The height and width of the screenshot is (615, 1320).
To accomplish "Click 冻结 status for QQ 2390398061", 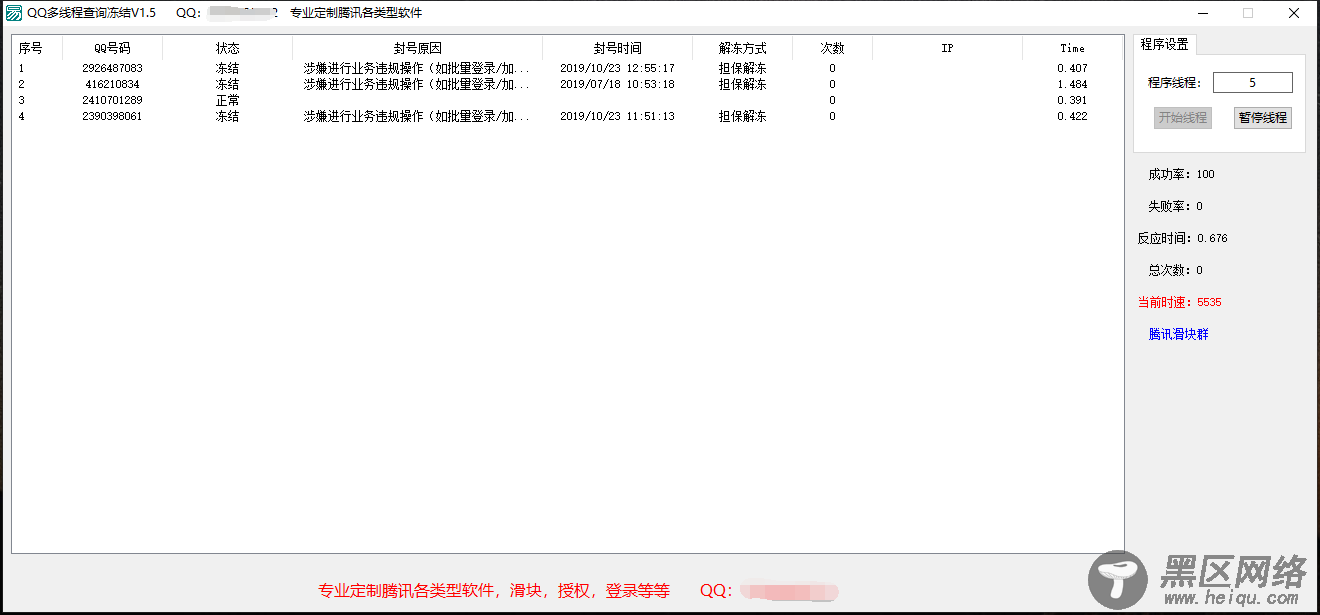I will 227,116.
